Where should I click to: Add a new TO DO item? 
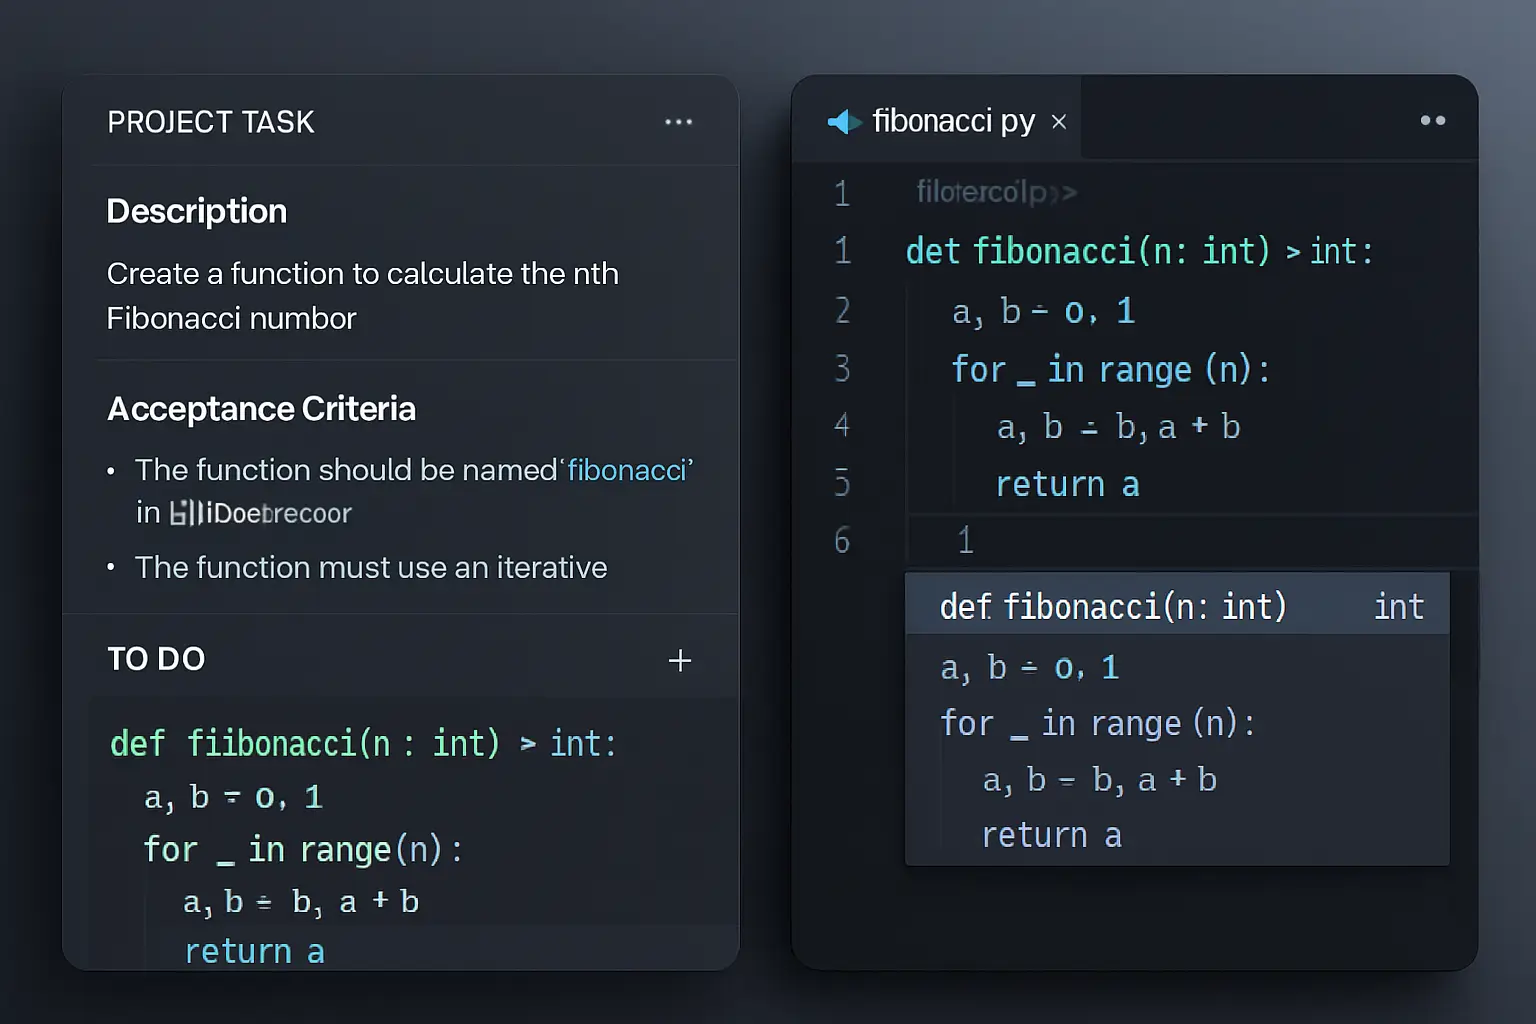[680, 660]
